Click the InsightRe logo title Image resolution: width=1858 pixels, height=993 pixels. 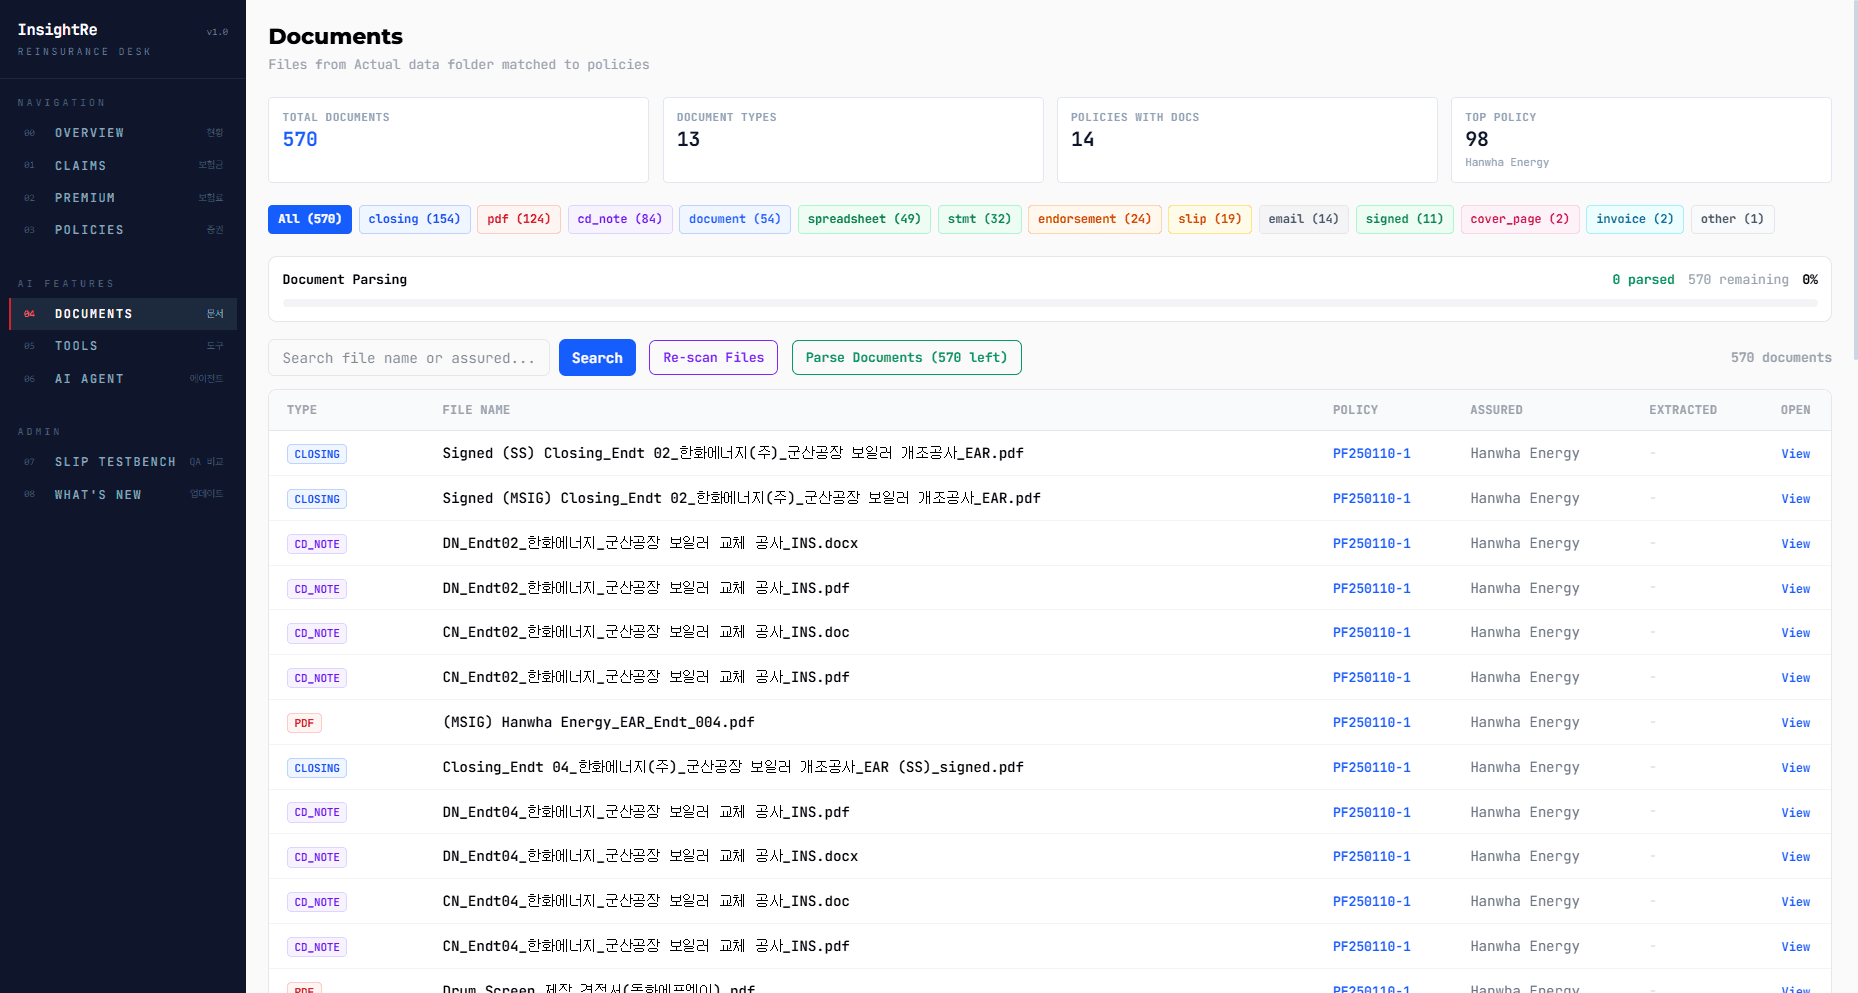click(57, 30)
